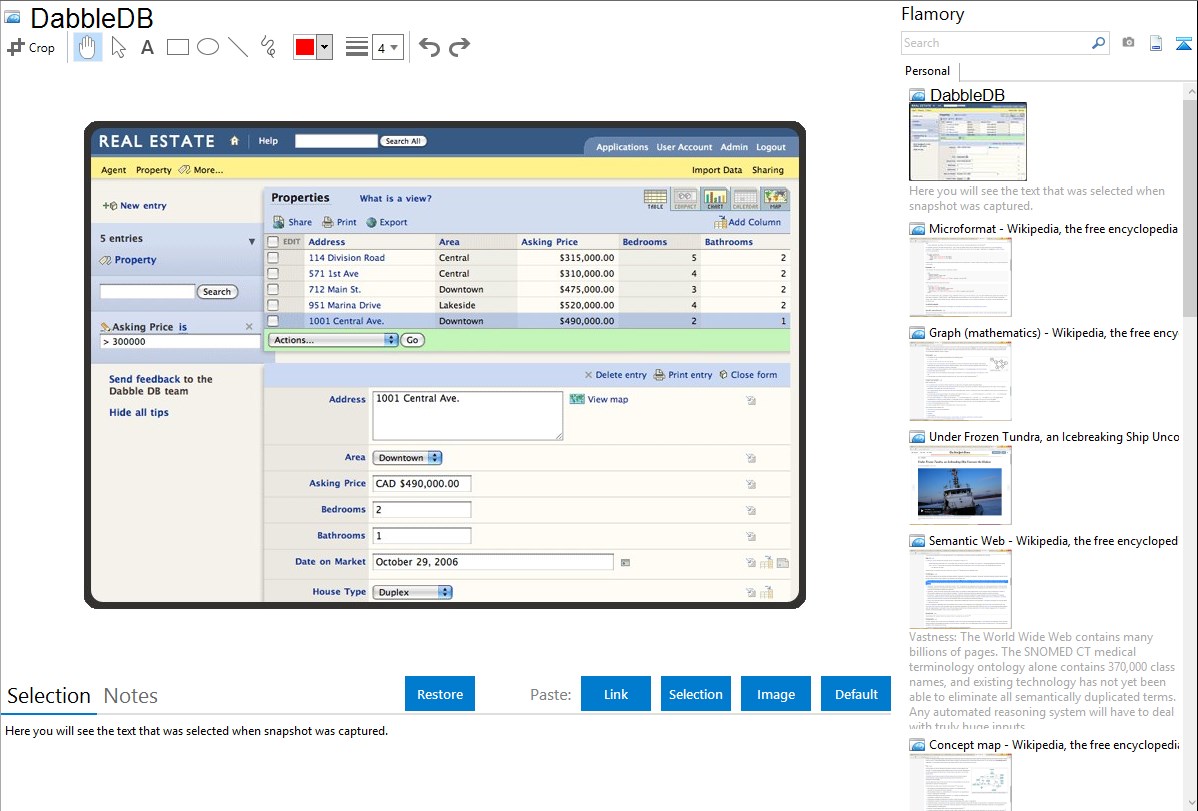Check the 571 1st Ave row checkbox
The height and width of the screenshot is (811, 1198).
point(273,274)
